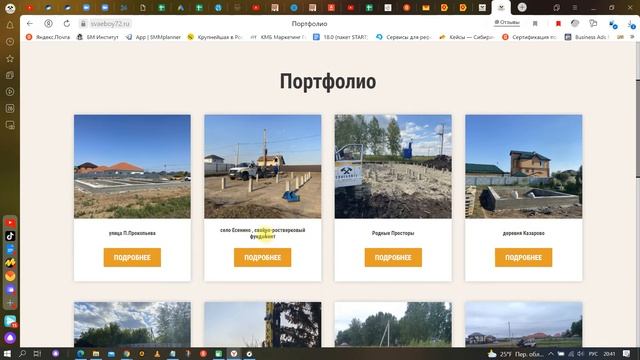This screenshot has height=360, width=640.
Task: Open favorites star icon in the sidebar
Action: tap(10, 58)
